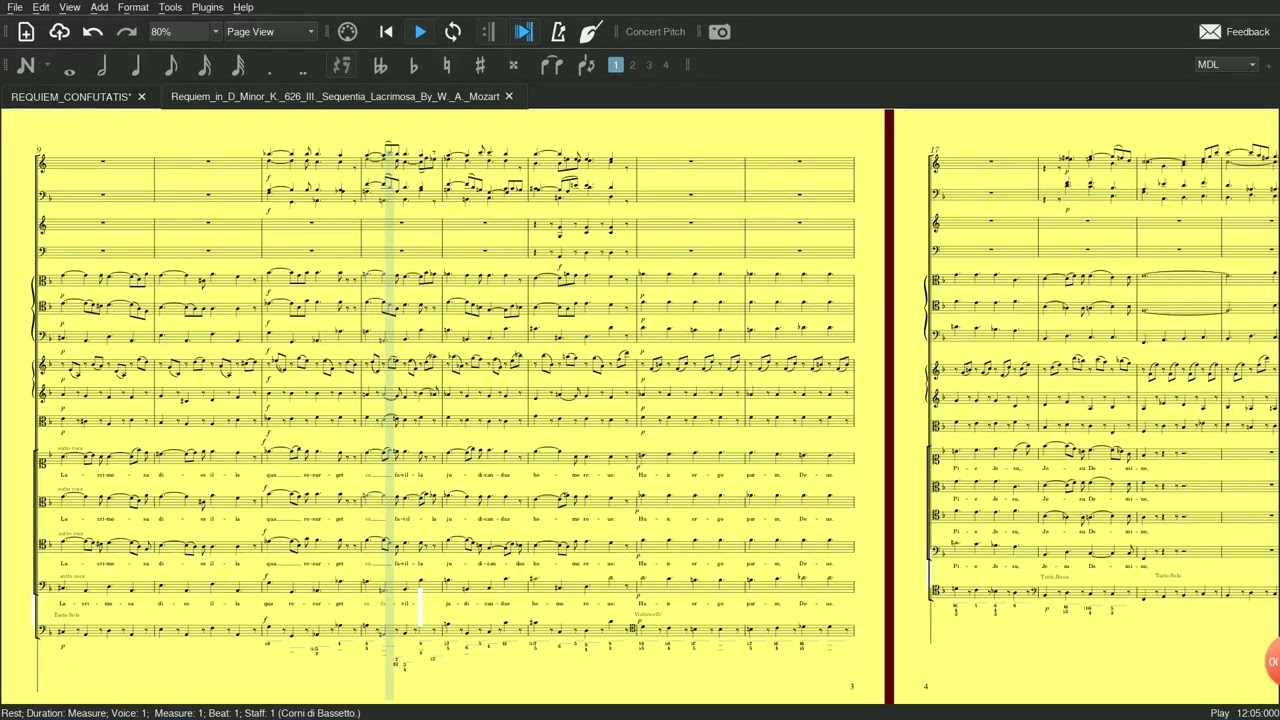Toggle play repeats
Viewport: 1280px width, 720px height.
(489, 32)
